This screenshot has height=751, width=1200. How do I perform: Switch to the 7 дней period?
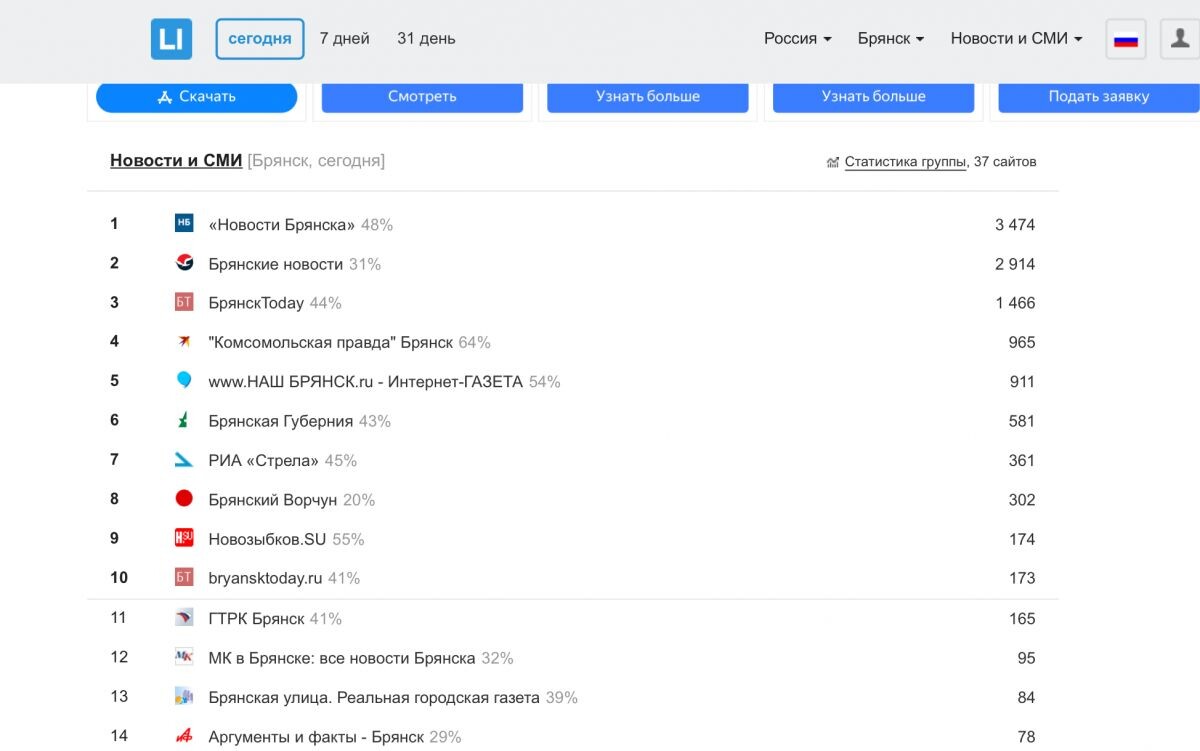pos(345,39)
